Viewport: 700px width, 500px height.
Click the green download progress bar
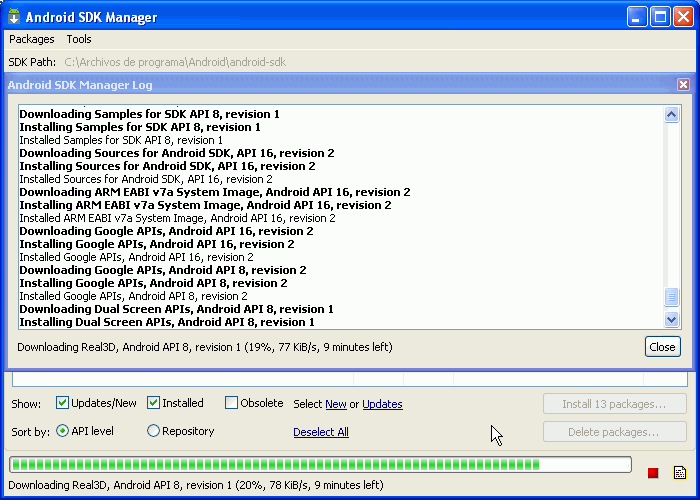pos(320,465)
